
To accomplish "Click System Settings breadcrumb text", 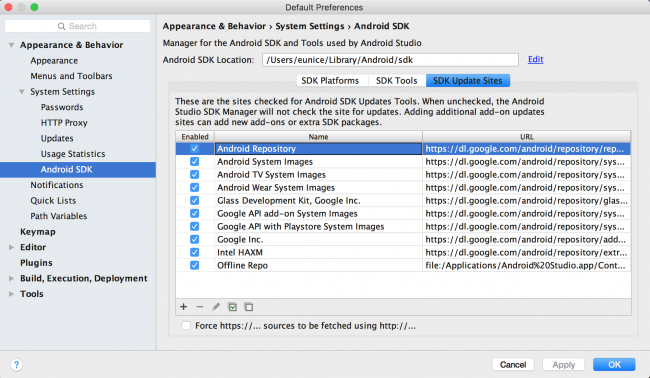I will click(310, 26).
